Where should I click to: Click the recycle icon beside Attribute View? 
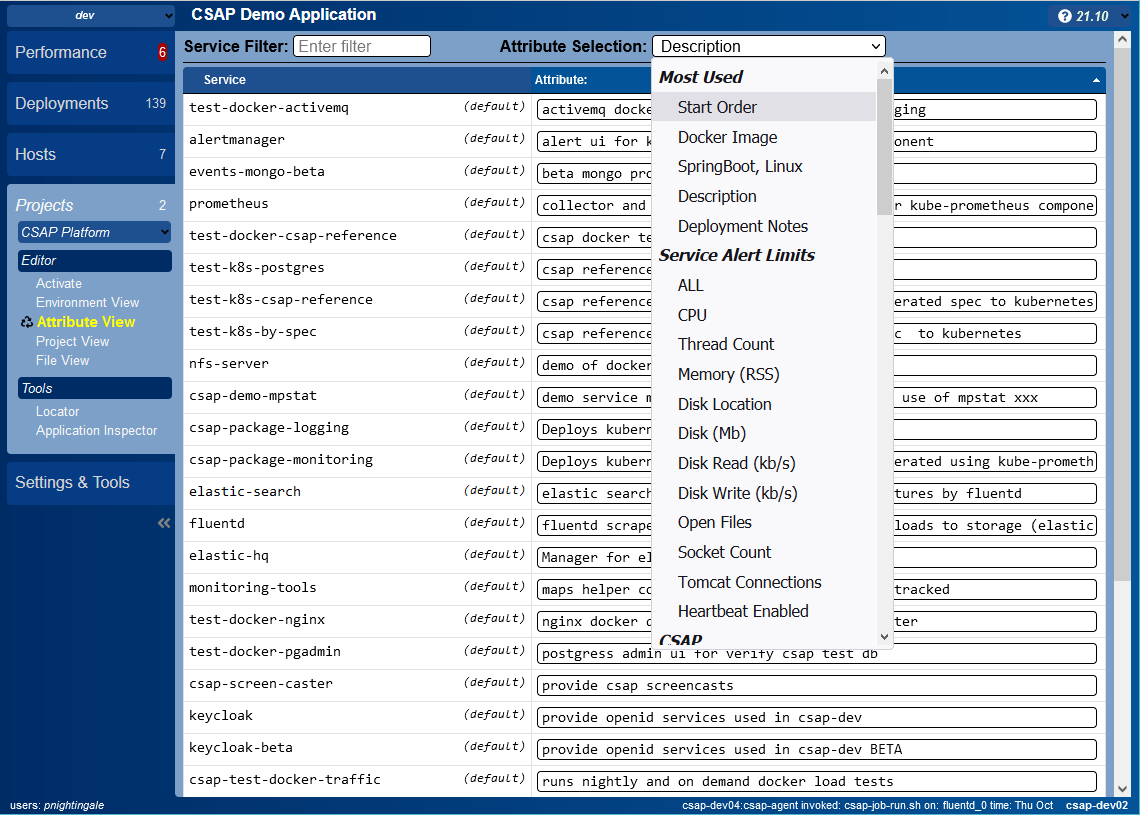(27, 322)
